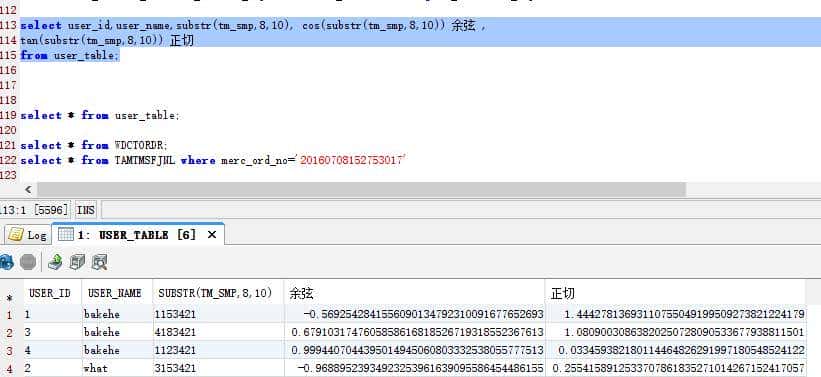Click the INS insert mode indicator
This screenshot has width=821, height=377.
(x=86, y=210)
